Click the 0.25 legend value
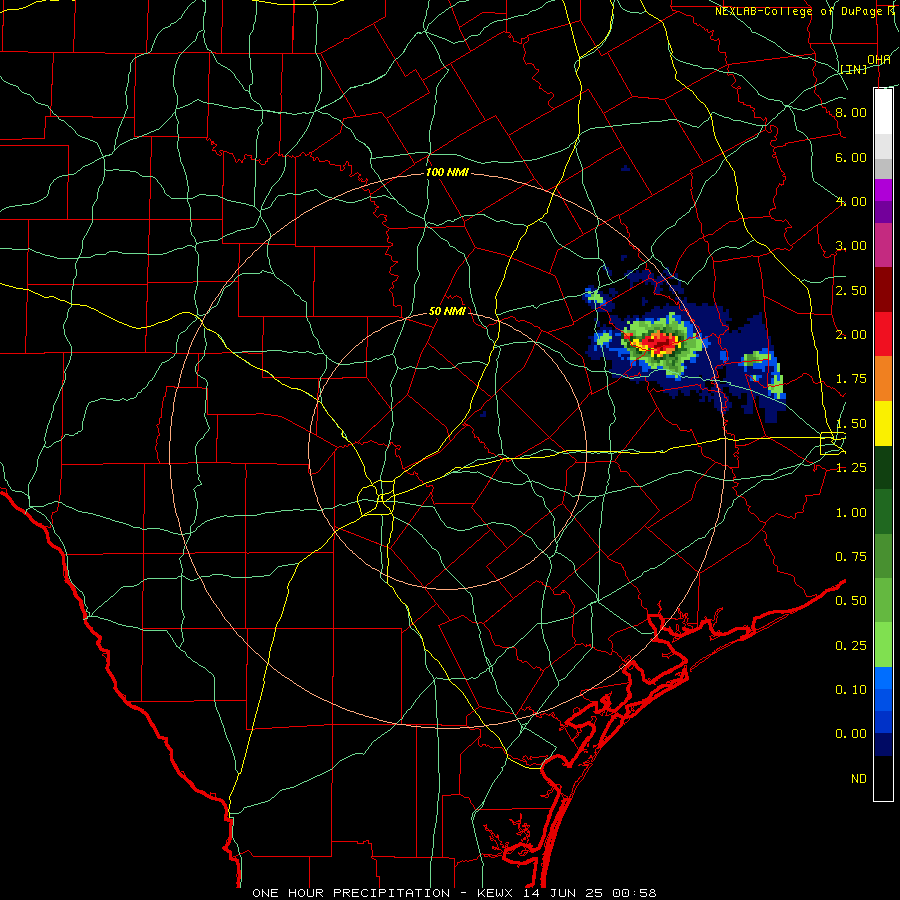The height and width of the screenshot is (900, 900). [851, 646]
